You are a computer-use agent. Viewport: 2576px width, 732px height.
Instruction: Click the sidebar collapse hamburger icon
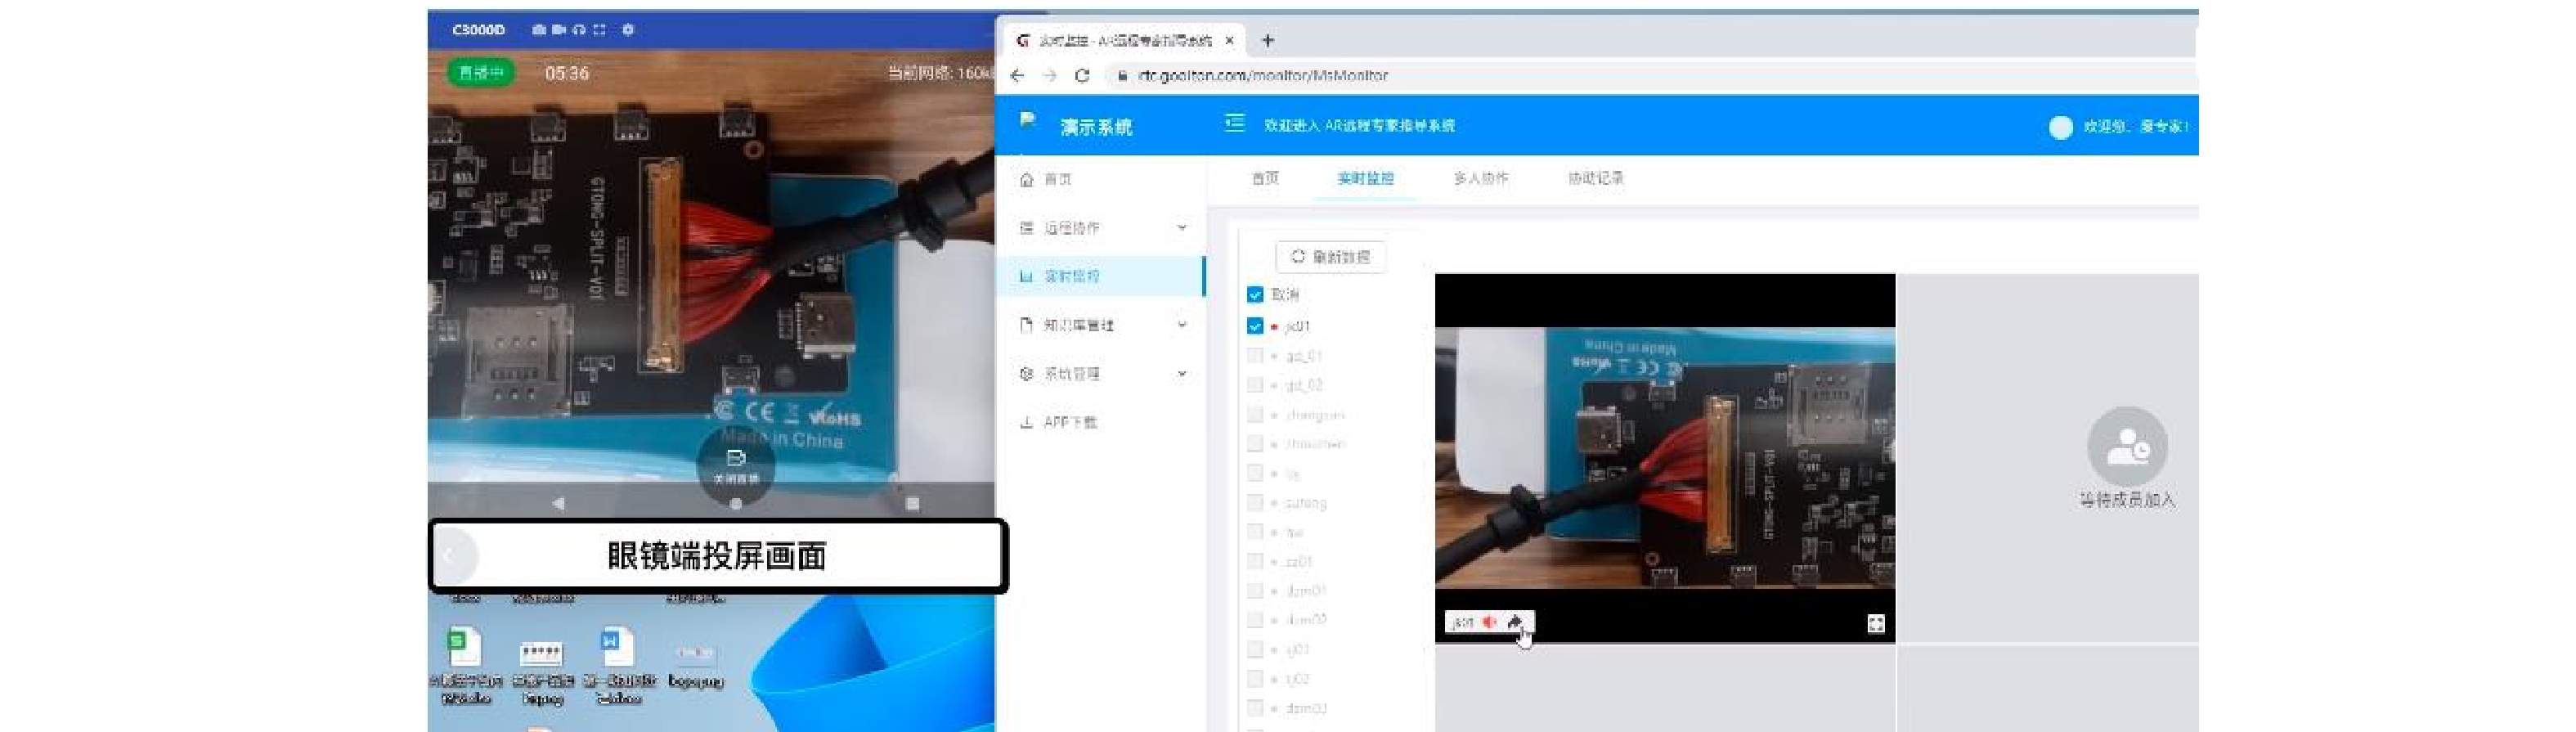[x=1234, y=123]
